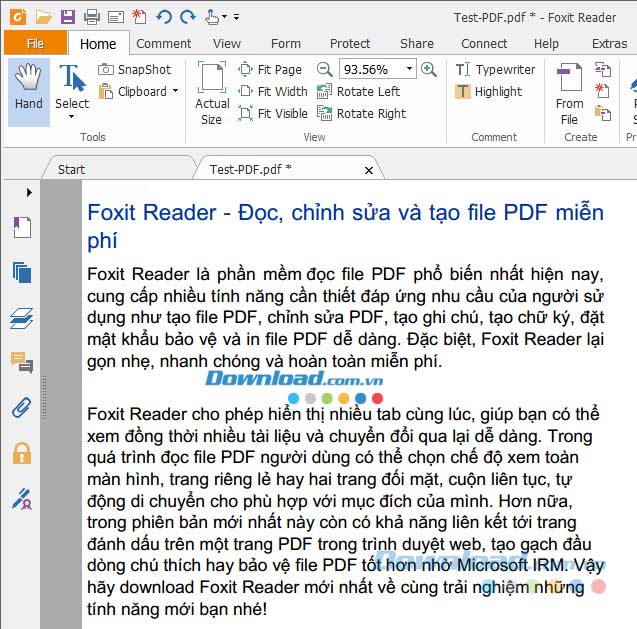
Task: Save document with purple floppy disk icon
Action: tap(68, 17)
